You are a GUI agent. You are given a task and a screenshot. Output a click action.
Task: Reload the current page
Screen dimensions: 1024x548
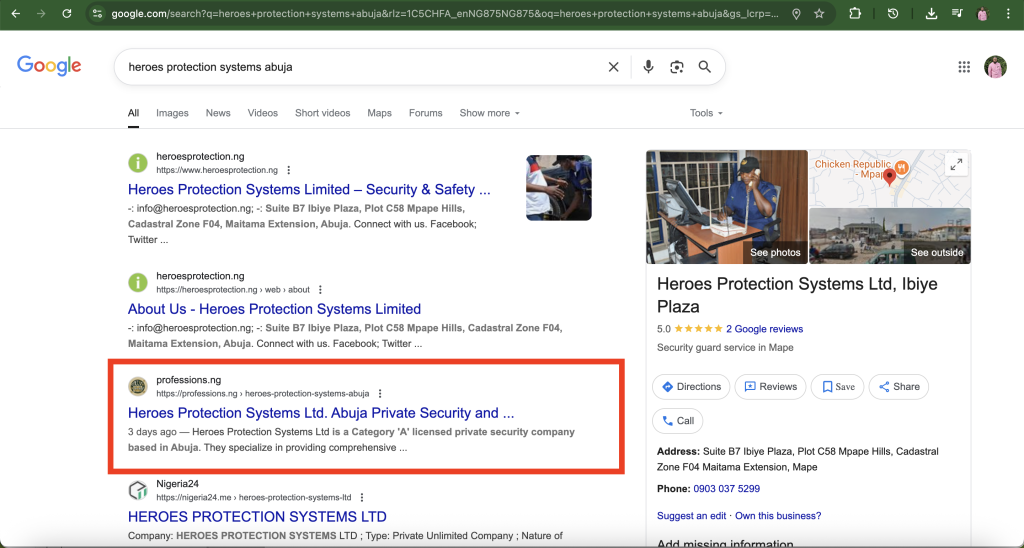point(67,13)
